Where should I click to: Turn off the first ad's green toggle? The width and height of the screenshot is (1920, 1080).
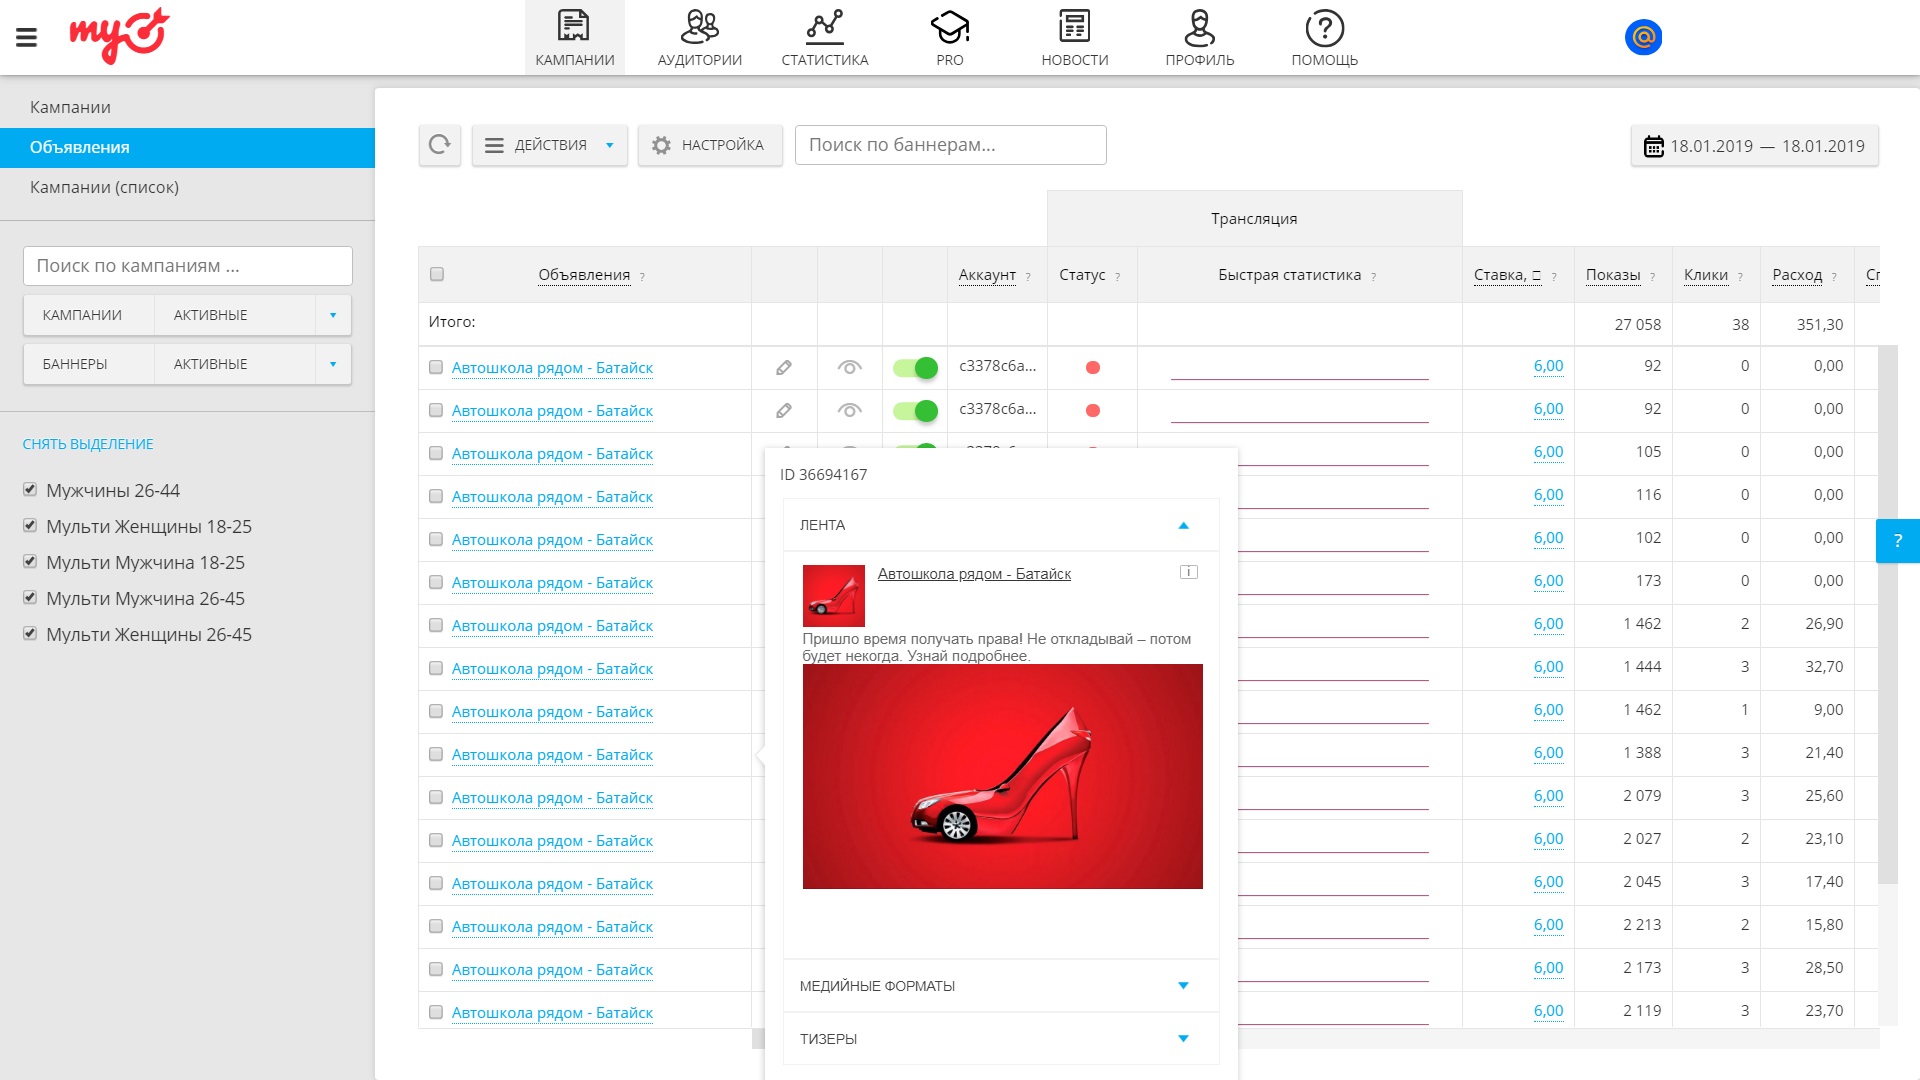pyautogui.click(x=915, y=368)
